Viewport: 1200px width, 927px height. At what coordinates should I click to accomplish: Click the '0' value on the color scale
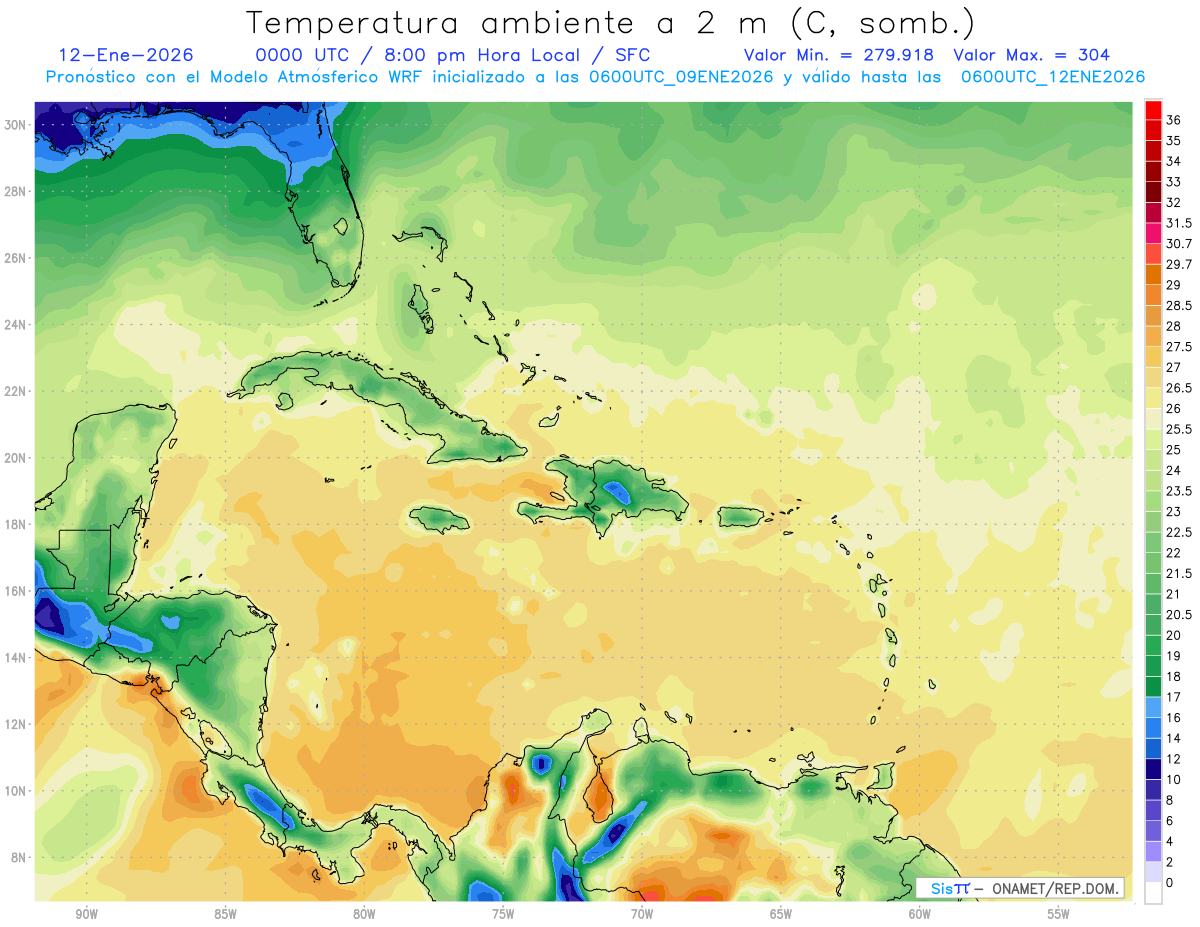(x=1170, y=882)
